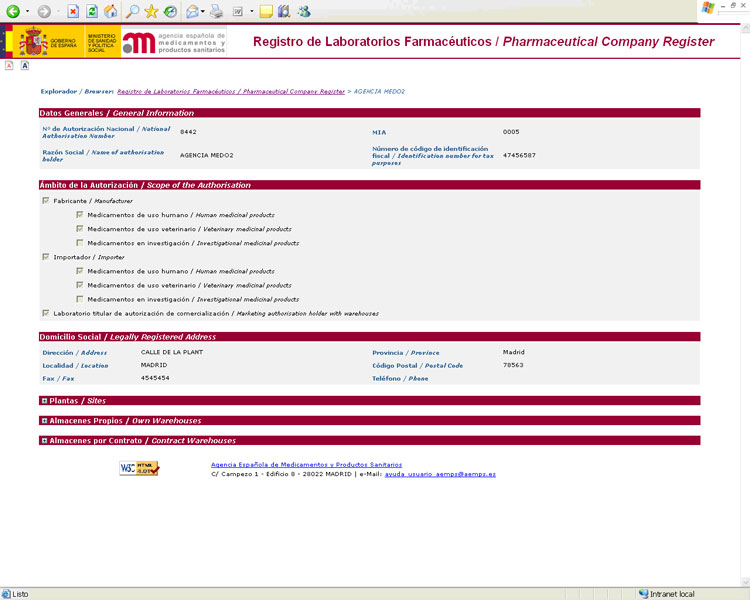Toggle Manufacturer Human medicinal products checkbox
The height and width of the screenshot is (600, 750).
point(80,215)
